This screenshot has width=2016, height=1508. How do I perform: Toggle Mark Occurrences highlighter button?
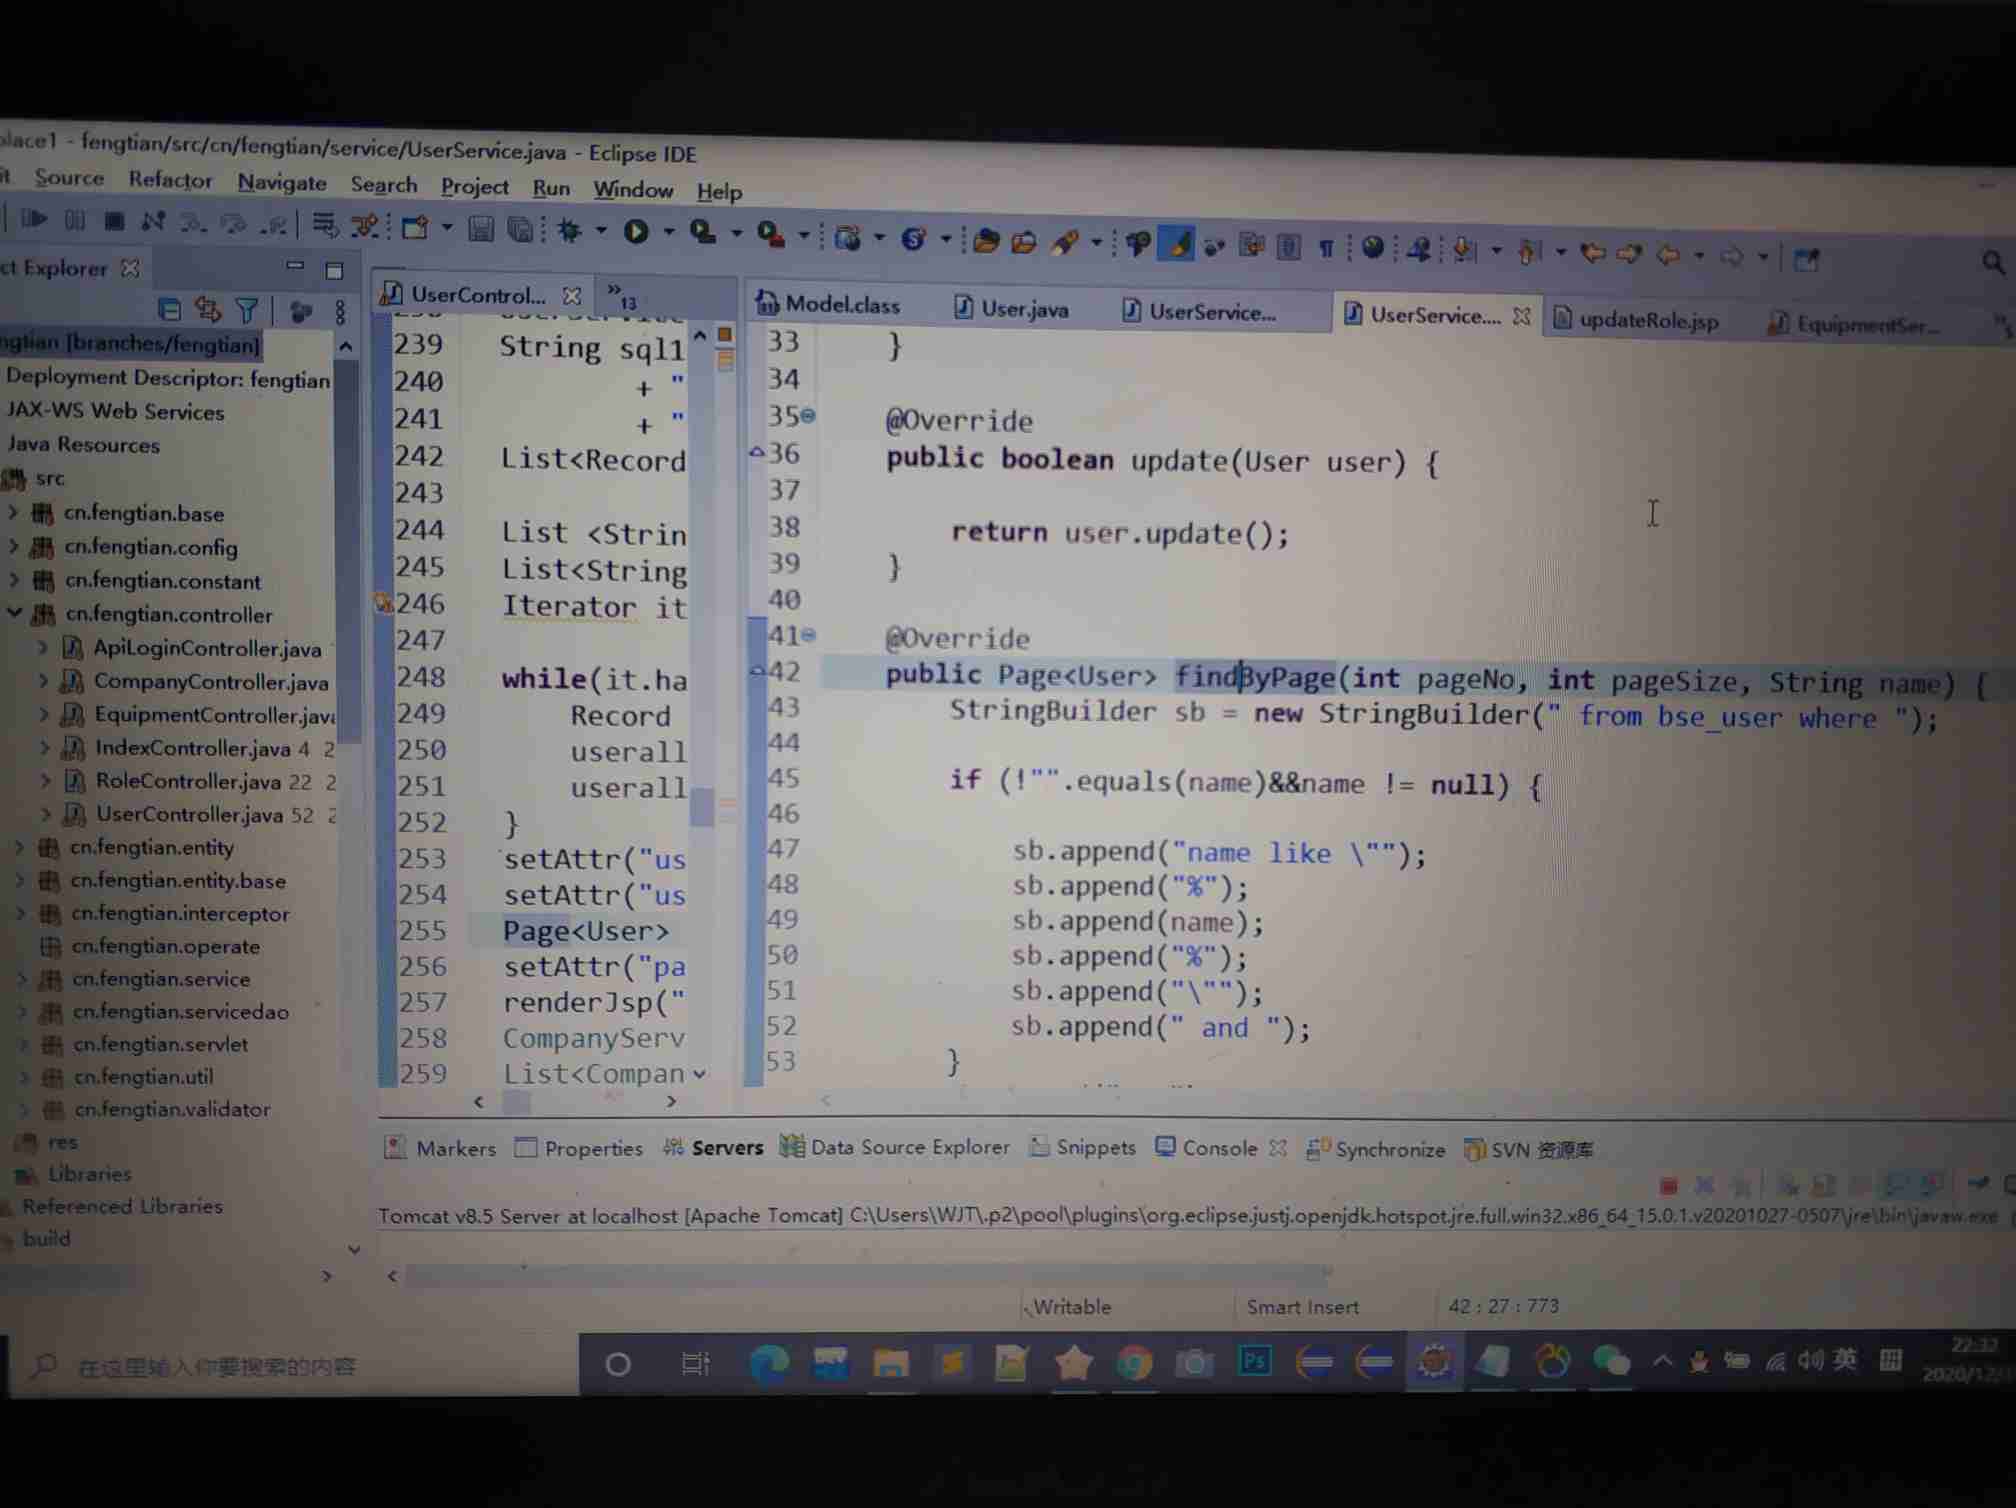[x=1178, y=243]
